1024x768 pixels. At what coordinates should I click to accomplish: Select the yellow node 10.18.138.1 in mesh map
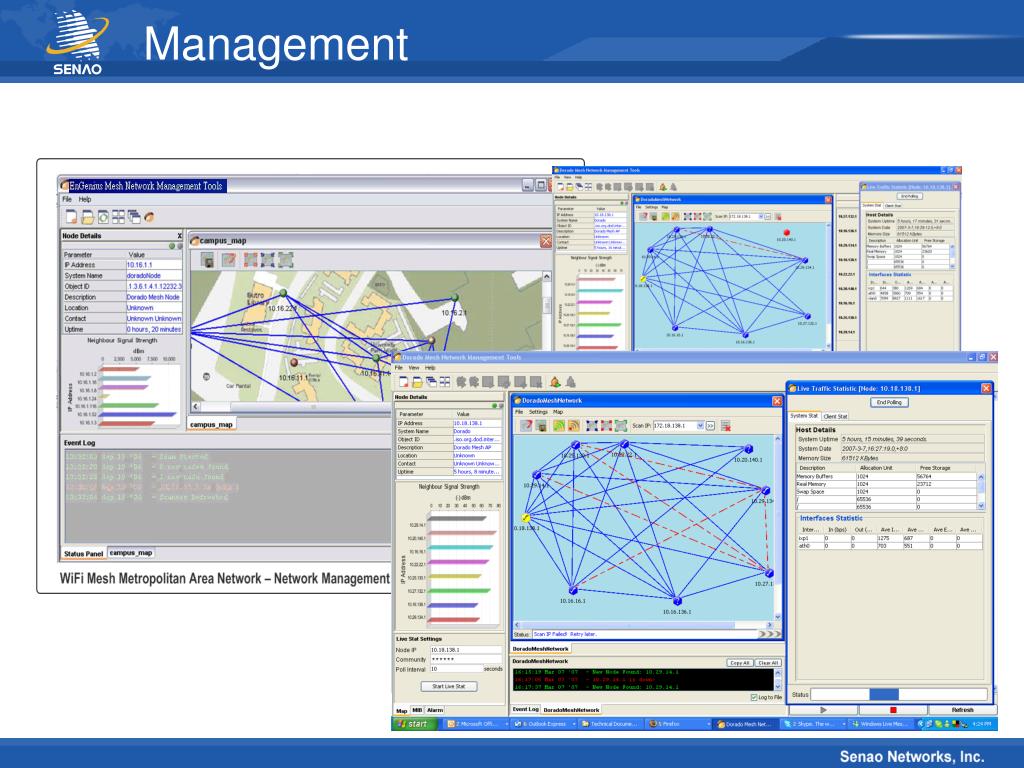pos(526,518)
